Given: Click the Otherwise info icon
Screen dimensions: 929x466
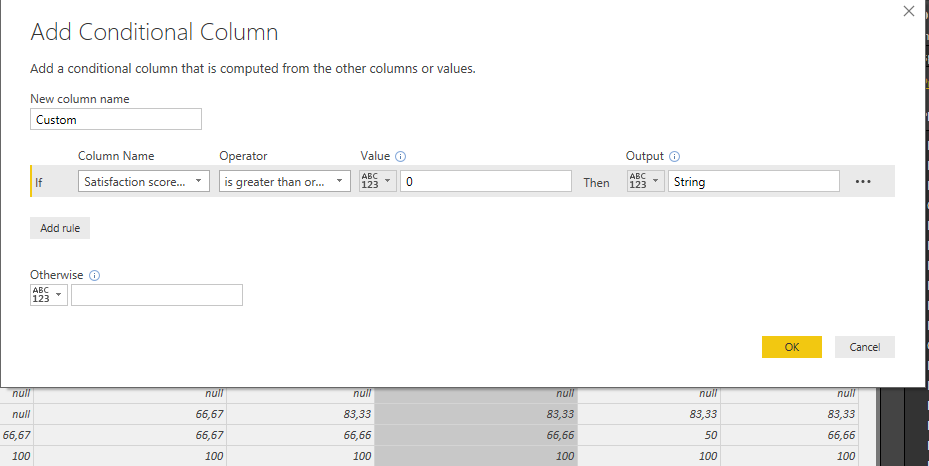Looking at the screenshot, I should click(94, 275).
